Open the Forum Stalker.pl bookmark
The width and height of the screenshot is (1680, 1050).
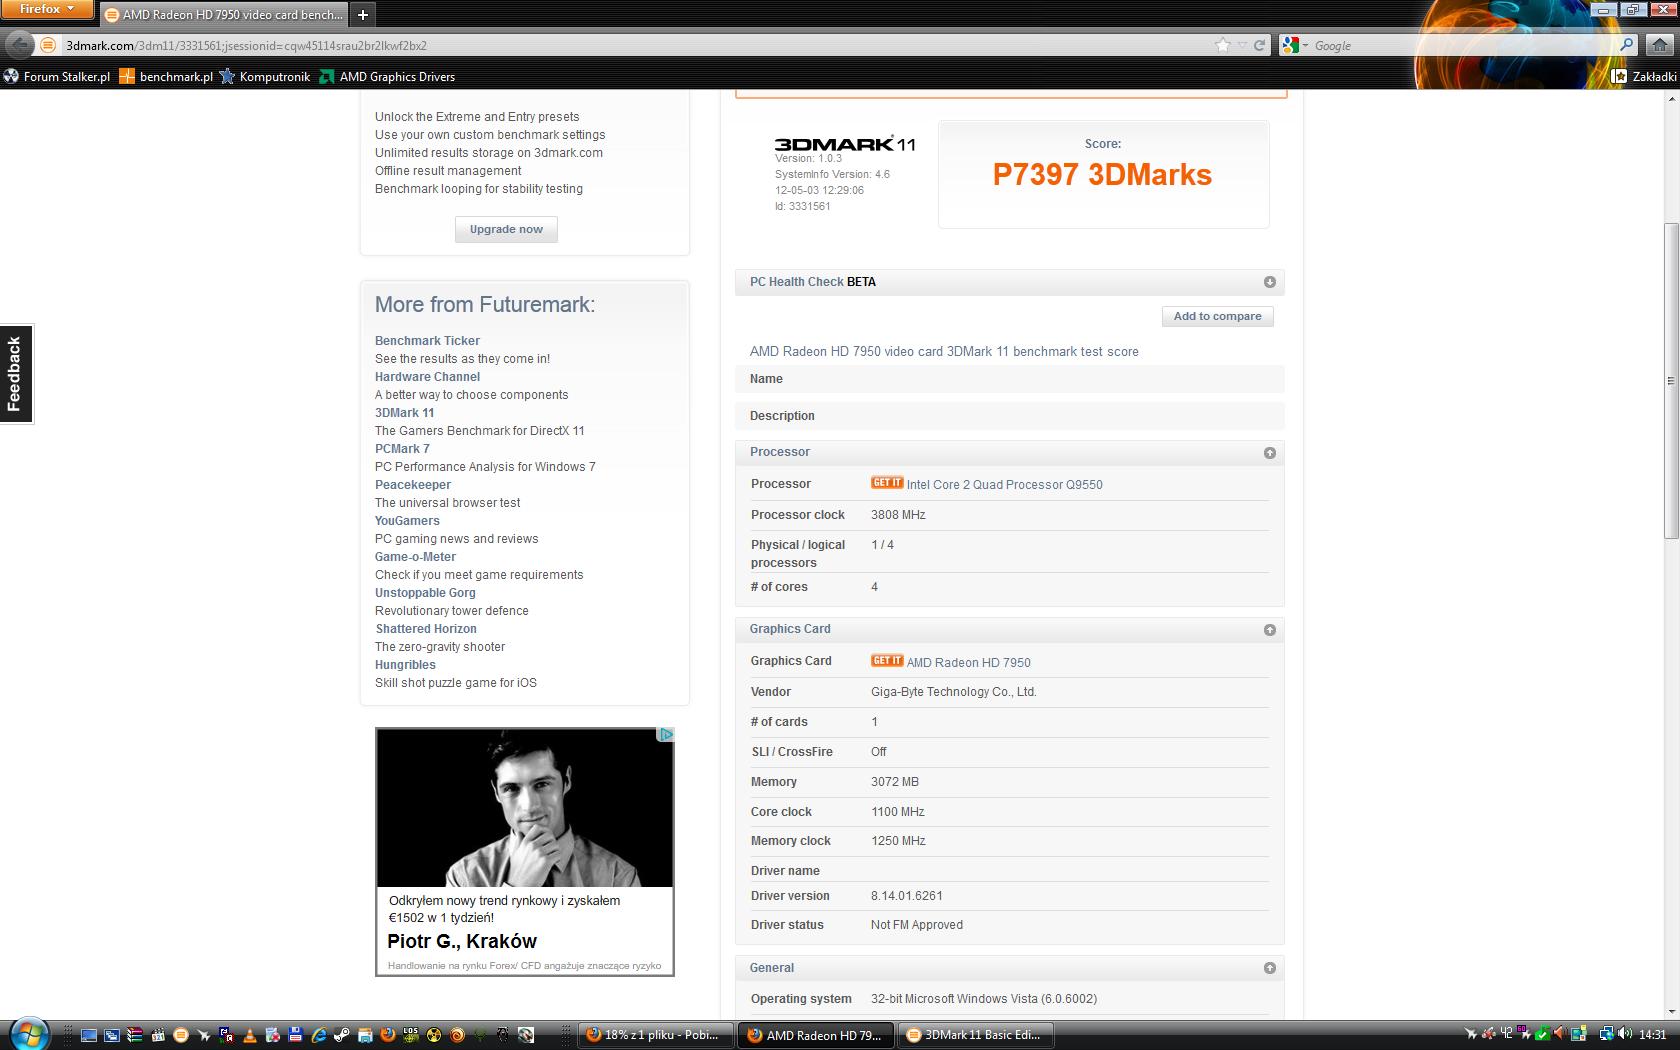57,76
